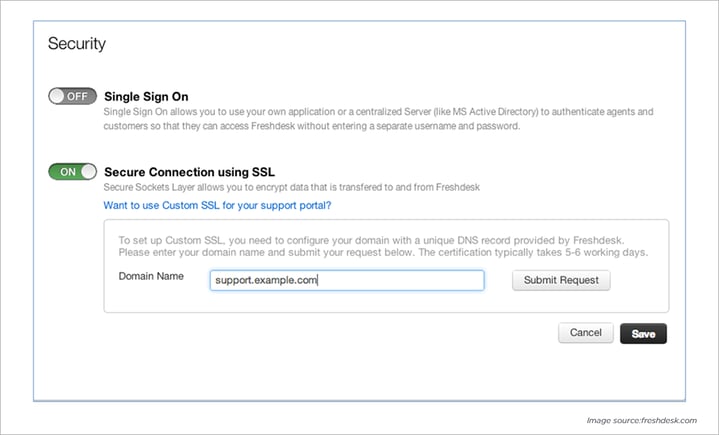Click the freshdesk.com image source caption
719x435 pixels.
(x=642, y=420)
